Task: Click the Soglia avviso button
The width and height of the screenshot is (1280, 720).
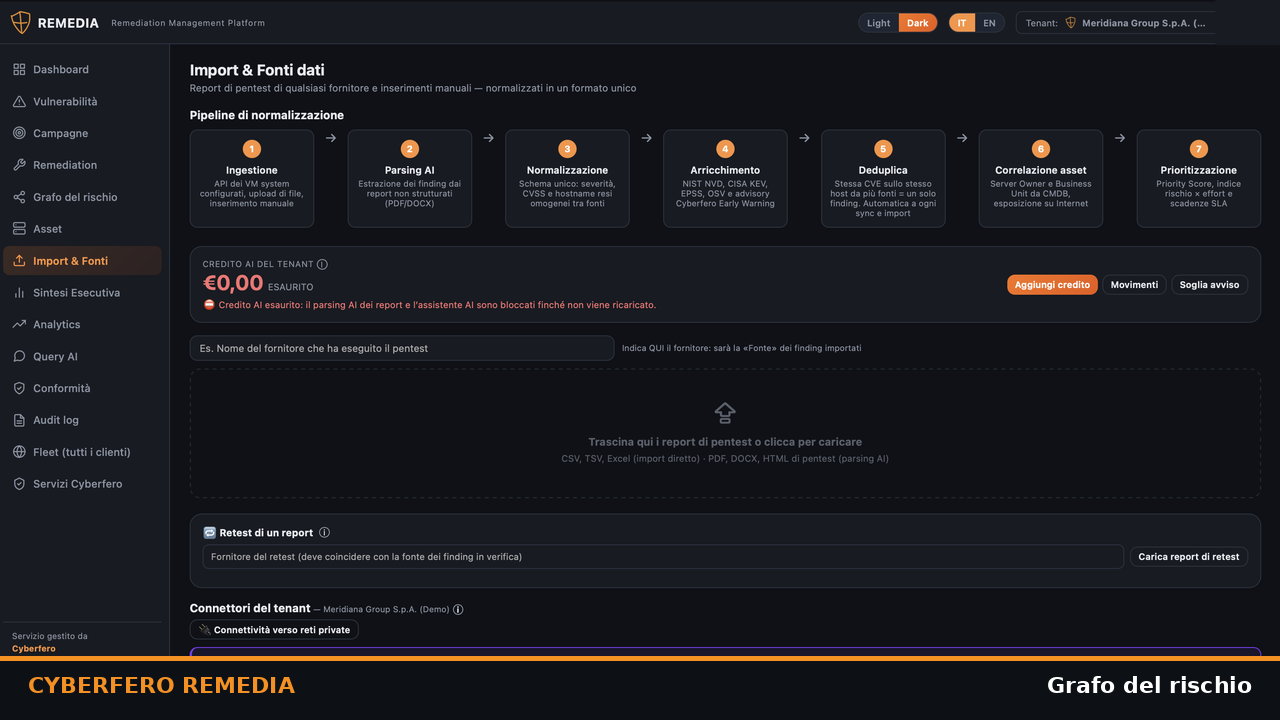Action: [x=1209, y=285]
